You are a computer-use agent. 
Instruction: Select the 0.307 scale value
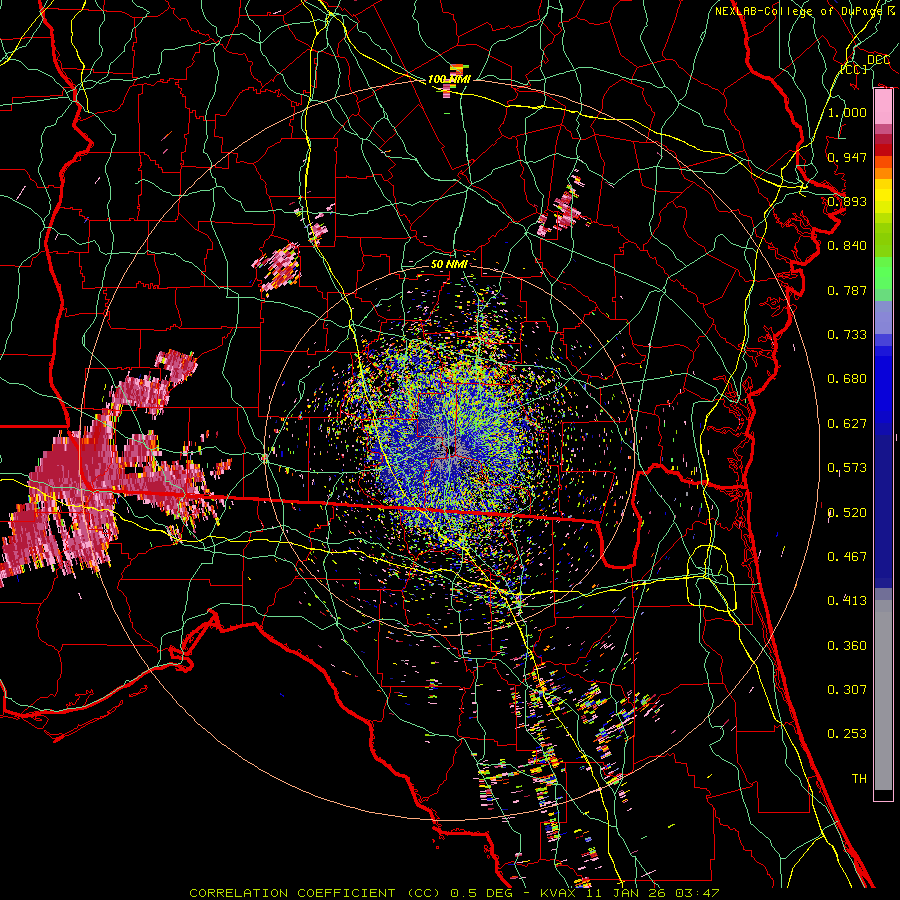point(847,690)
